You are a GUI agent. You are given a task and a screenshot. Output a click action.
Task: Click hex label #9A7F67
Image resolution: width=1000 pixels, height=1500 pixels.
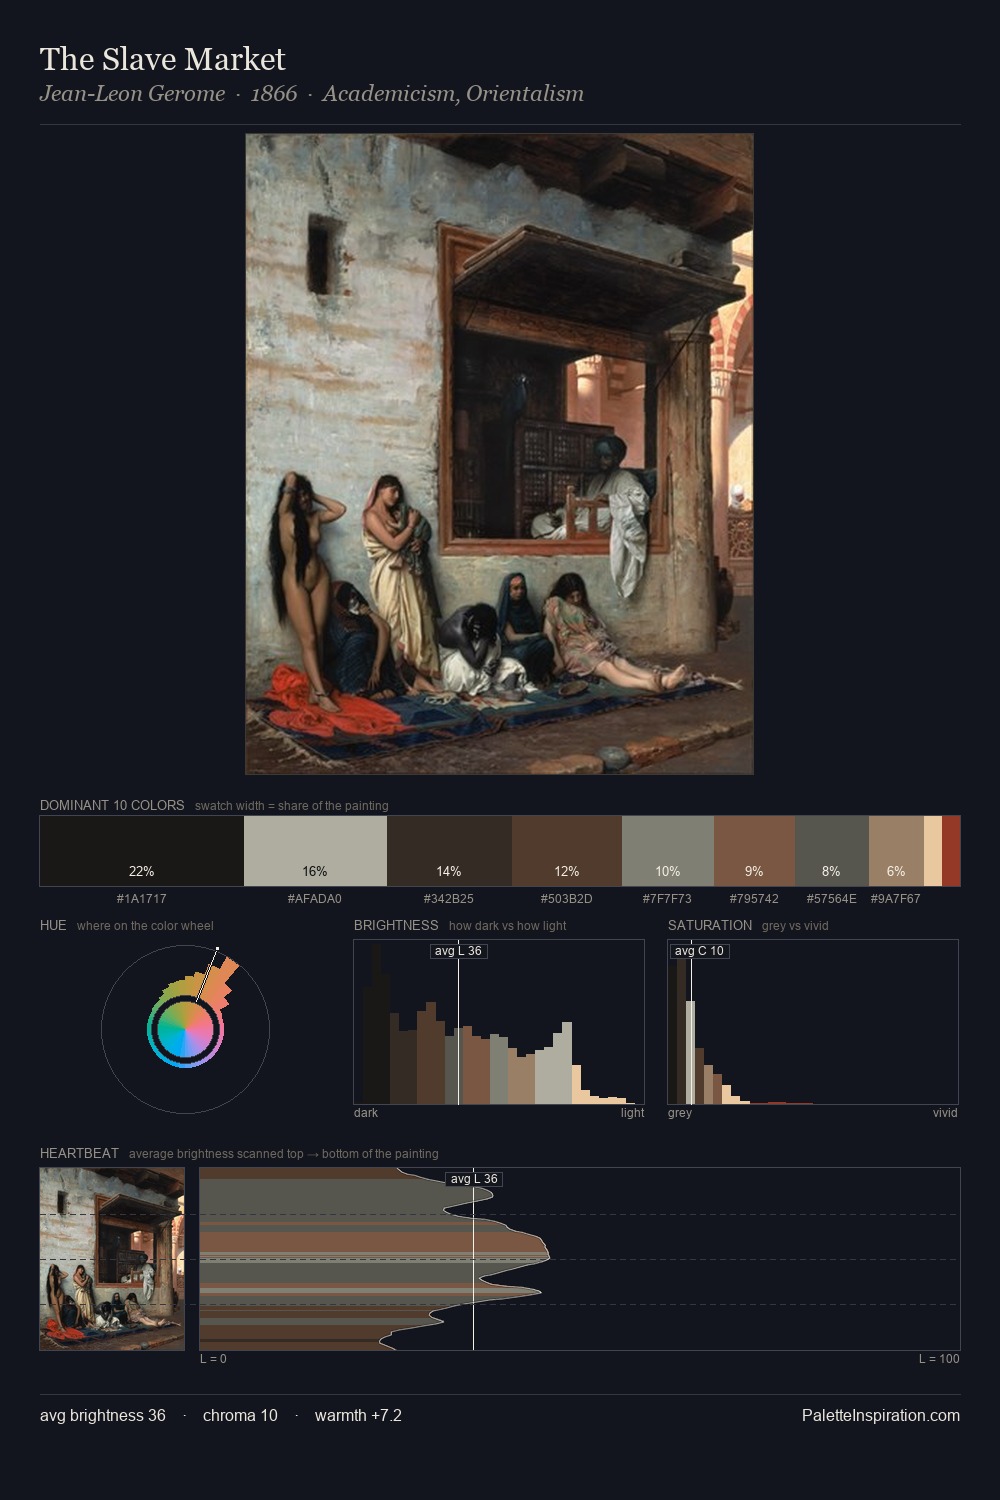(896, 899)
